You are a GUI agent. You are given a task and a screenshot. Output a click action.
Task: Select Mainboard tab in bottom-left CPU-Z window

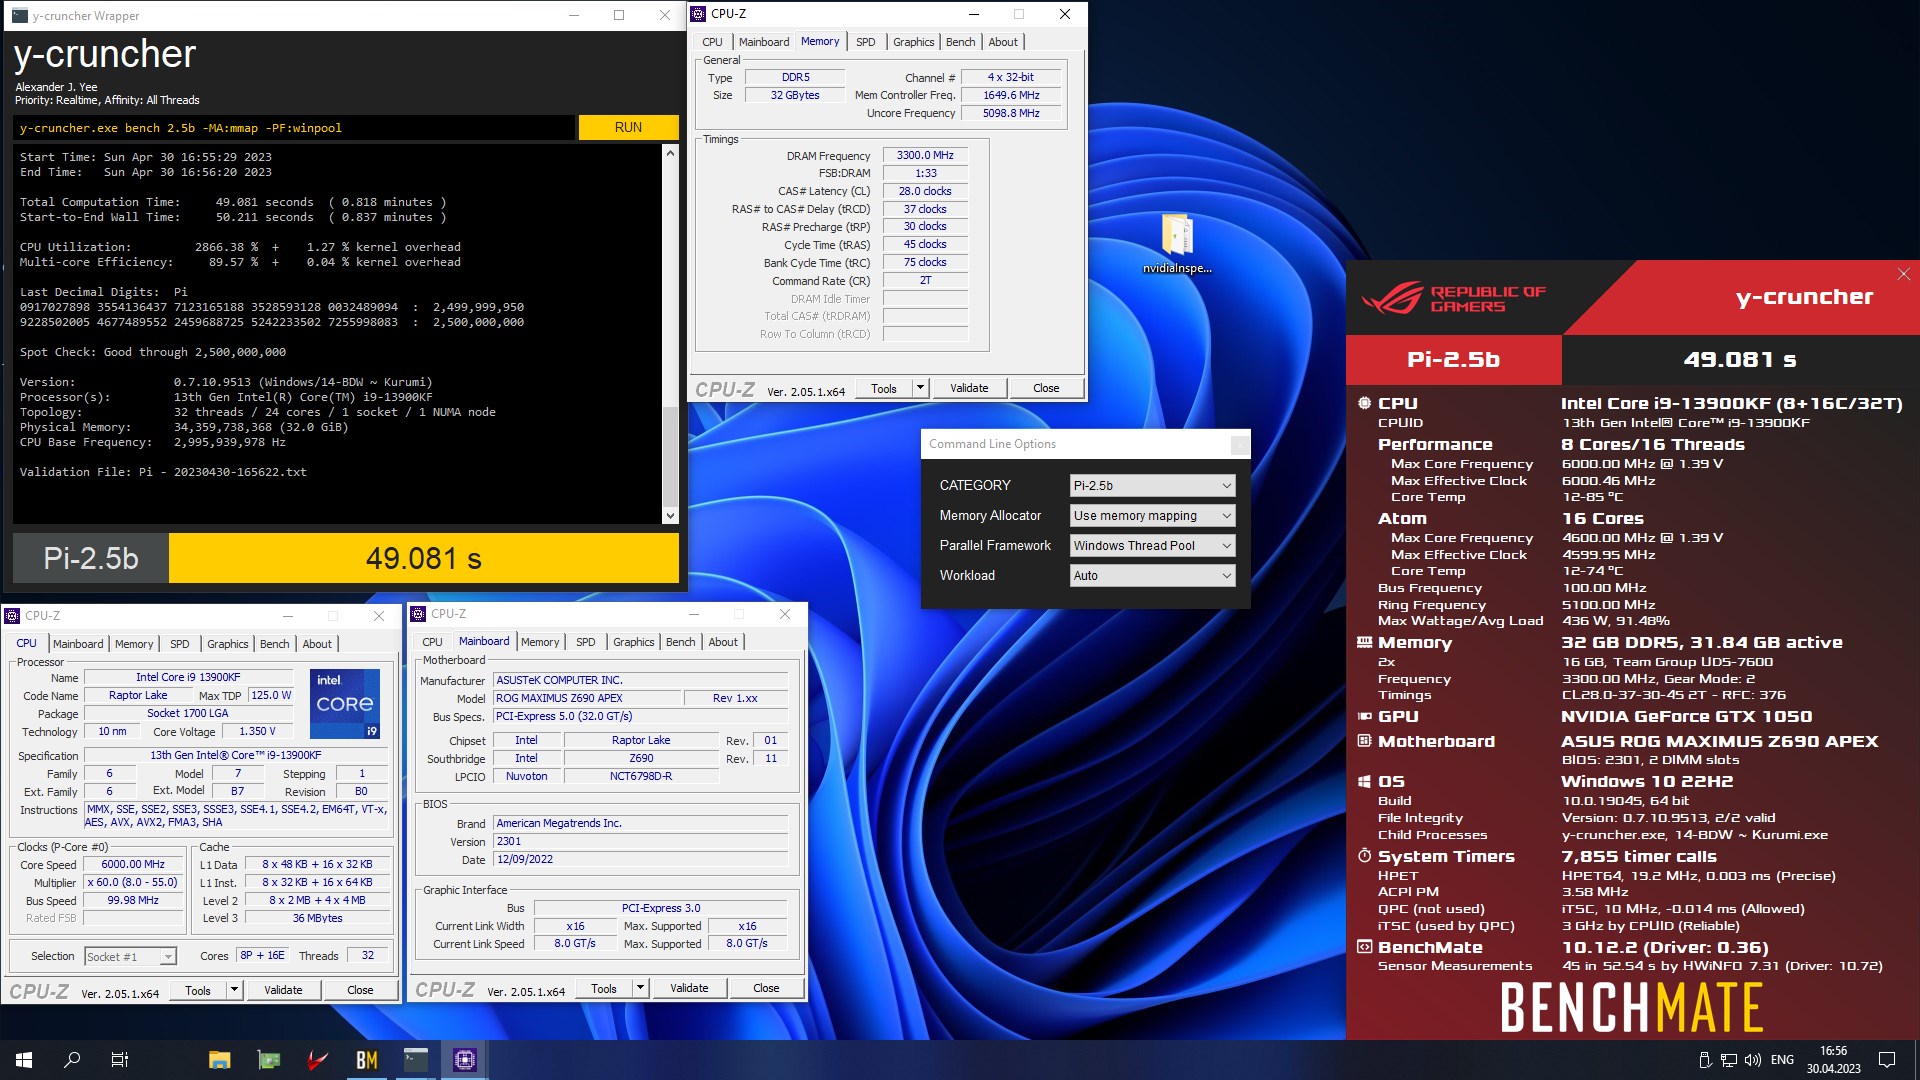pos(78,644)
